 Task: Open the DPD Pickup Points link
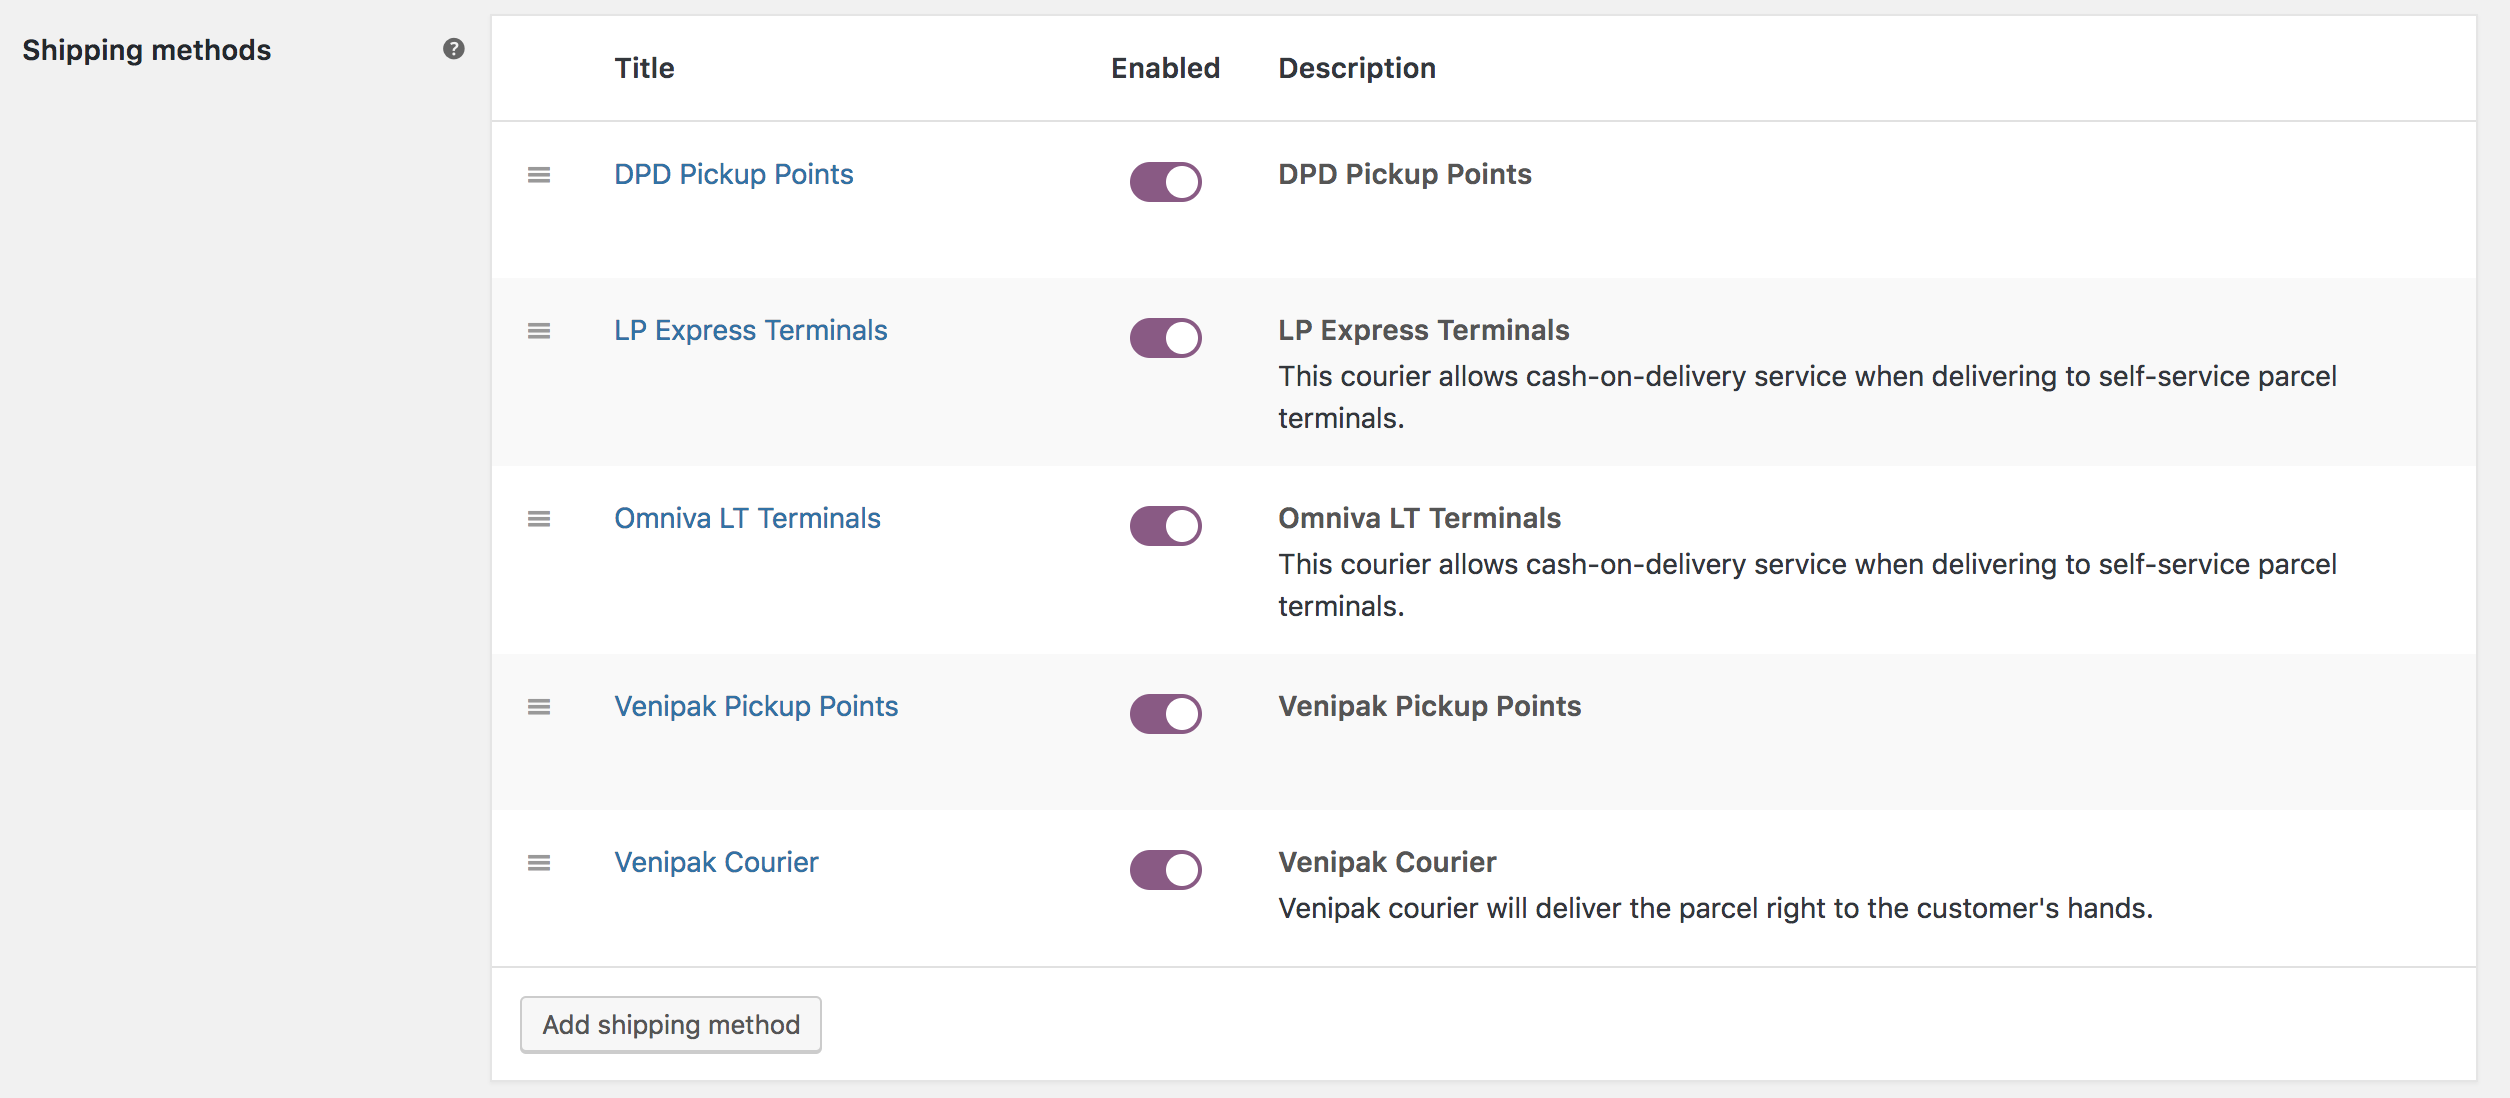click(x=733, y=175)
